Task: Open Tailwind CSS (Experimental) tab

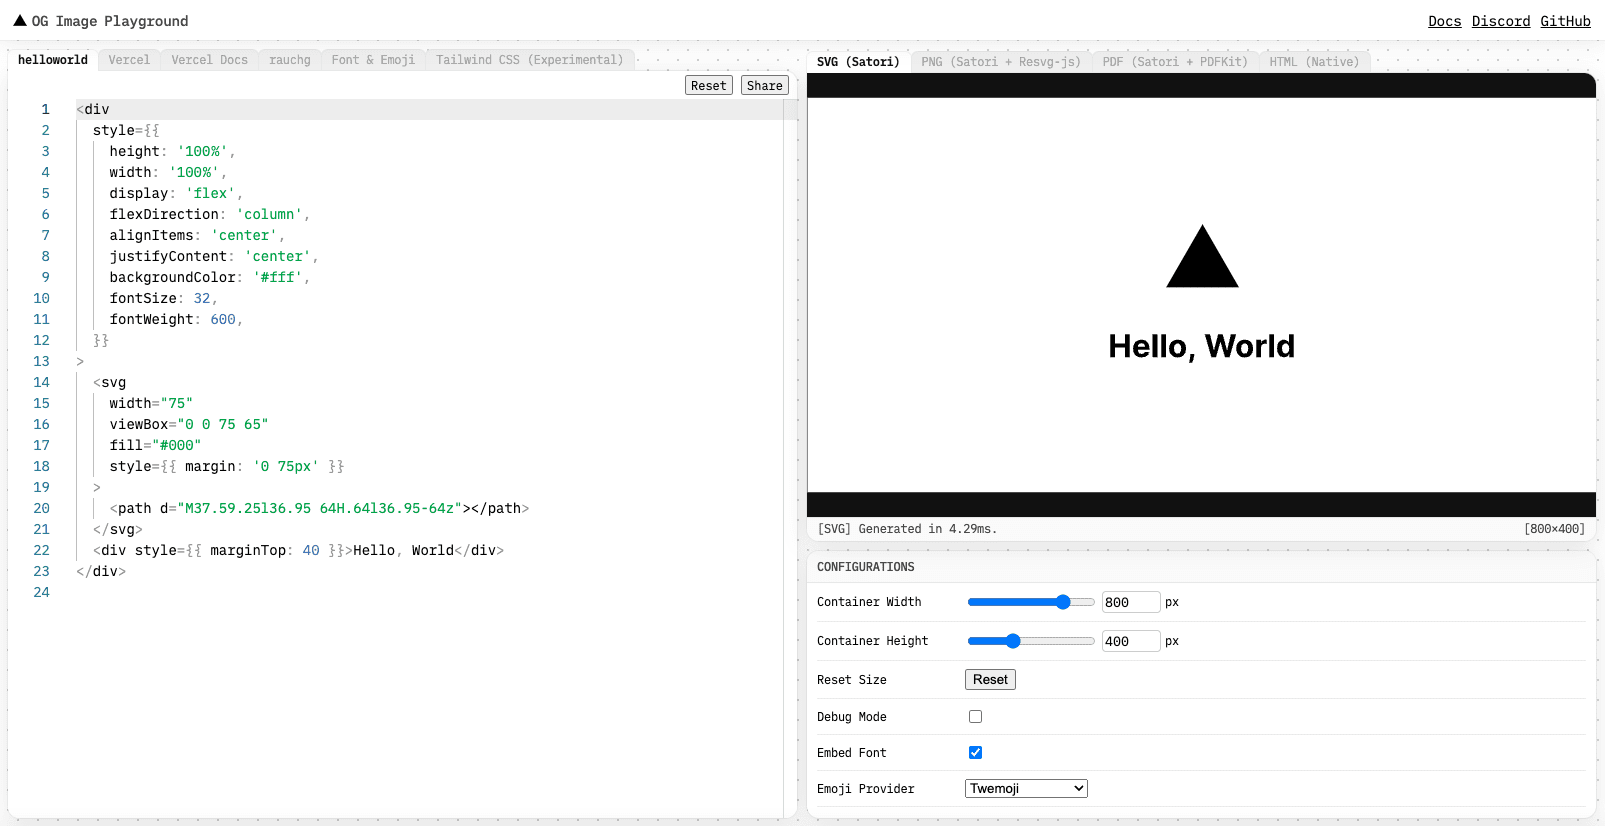Action: pyautogui.click(x=530, y=60)
